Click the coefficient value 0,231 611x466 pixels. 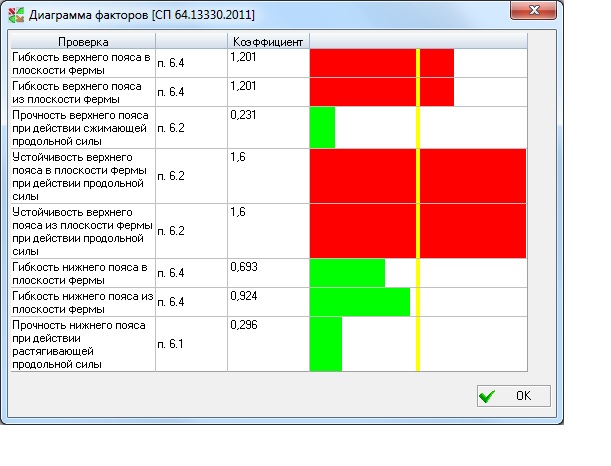coord(243,116)
